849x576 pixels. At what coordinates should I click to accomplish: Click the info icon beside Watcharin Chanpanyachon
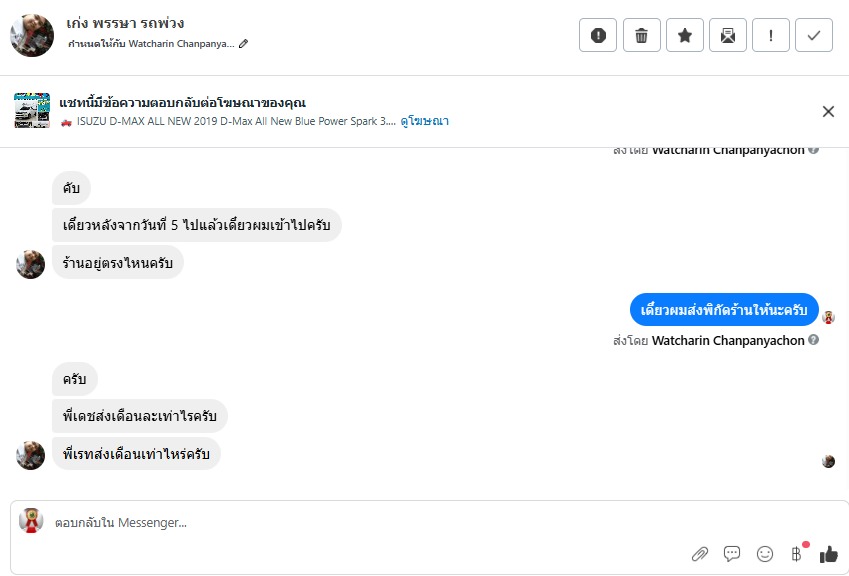click(x=813, y=340)
